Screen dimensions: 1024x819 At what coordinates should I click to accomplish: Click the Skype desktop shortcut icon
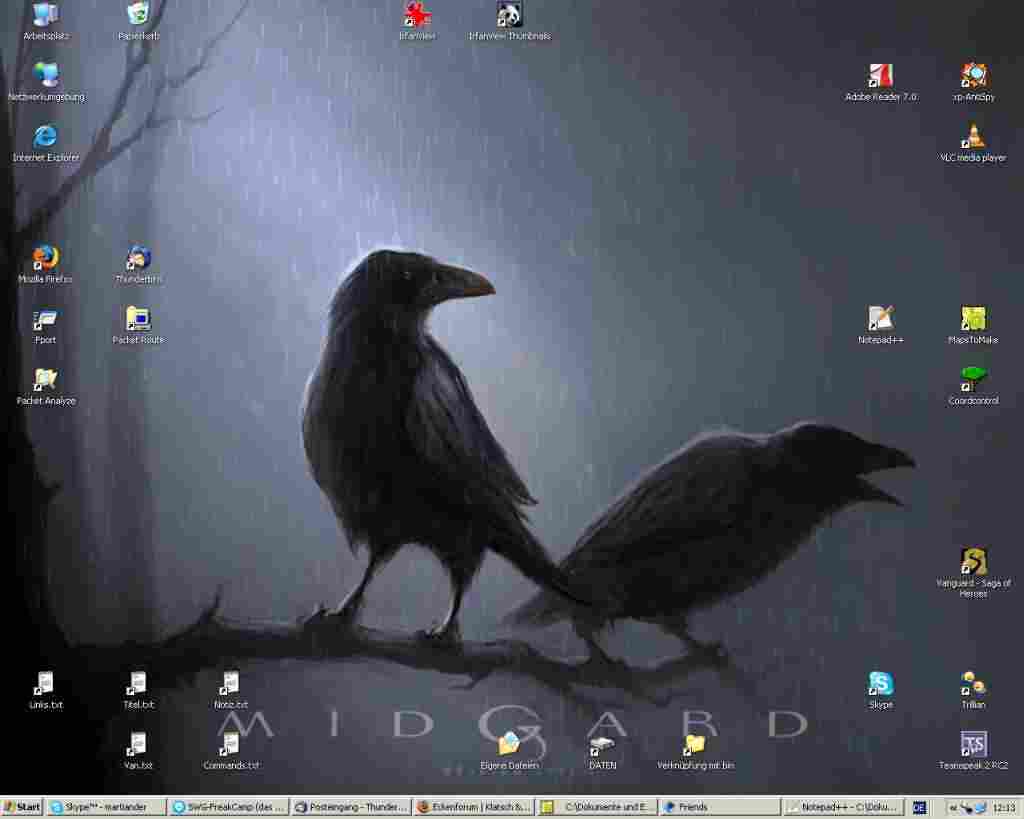(880, 684)
